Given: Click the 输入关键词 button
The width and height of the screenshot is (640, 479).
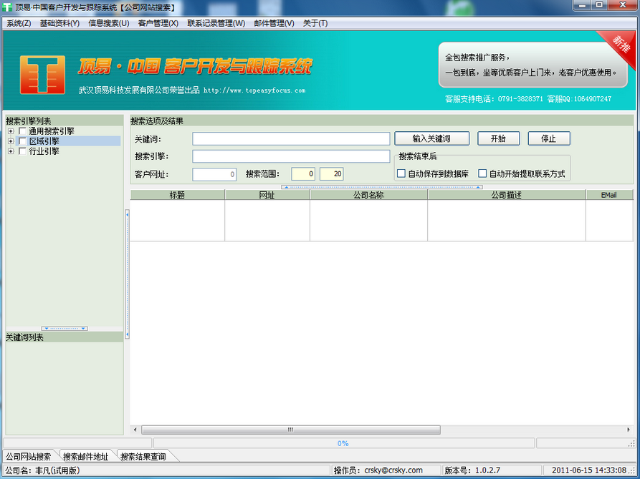Looking at the screenshot, I should (x=432, y=138).
